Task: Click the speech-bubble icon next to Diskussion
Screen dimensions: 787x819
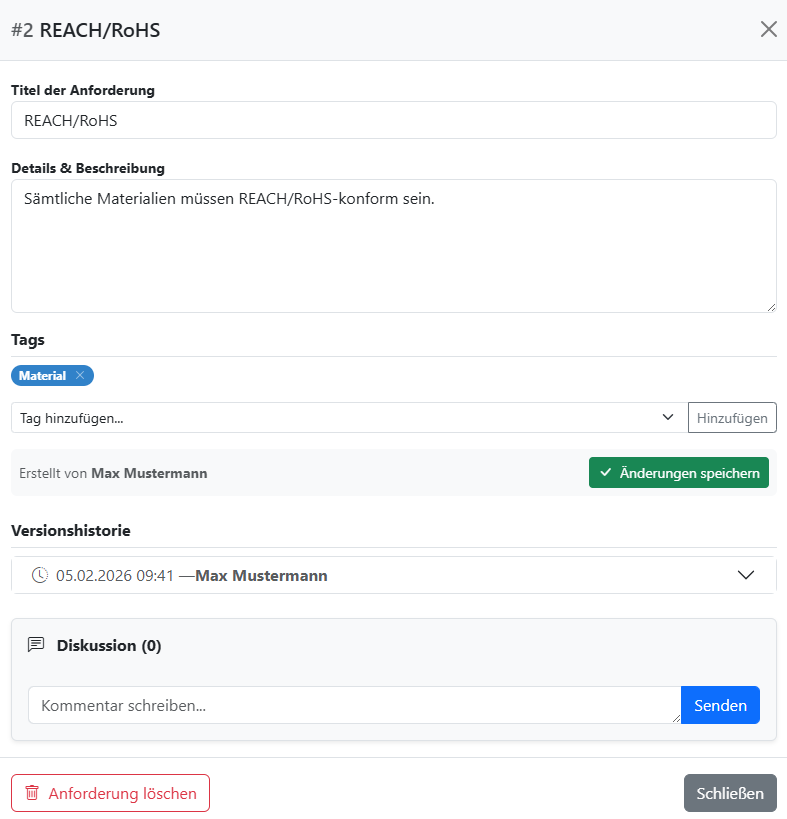Action: click(x=35, y=644)
